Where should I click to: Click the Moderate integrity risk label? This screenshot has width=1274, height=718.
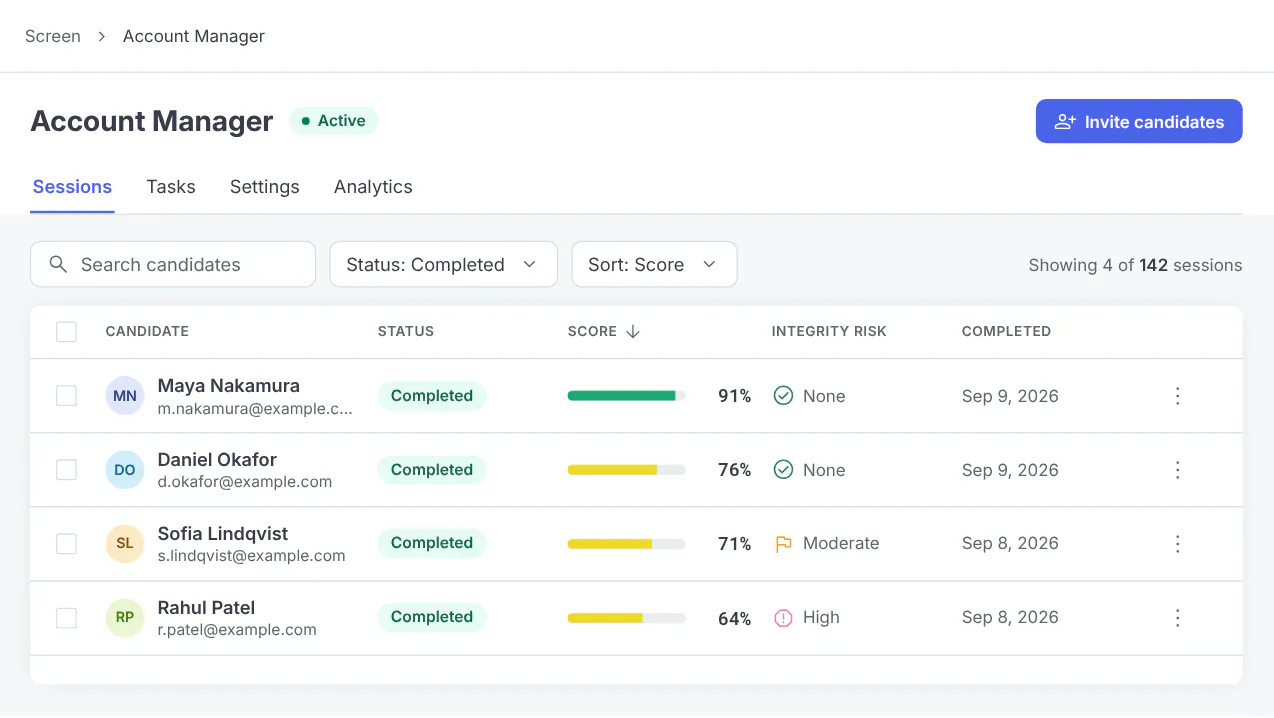pyautogui.click(x=841, y=543)
